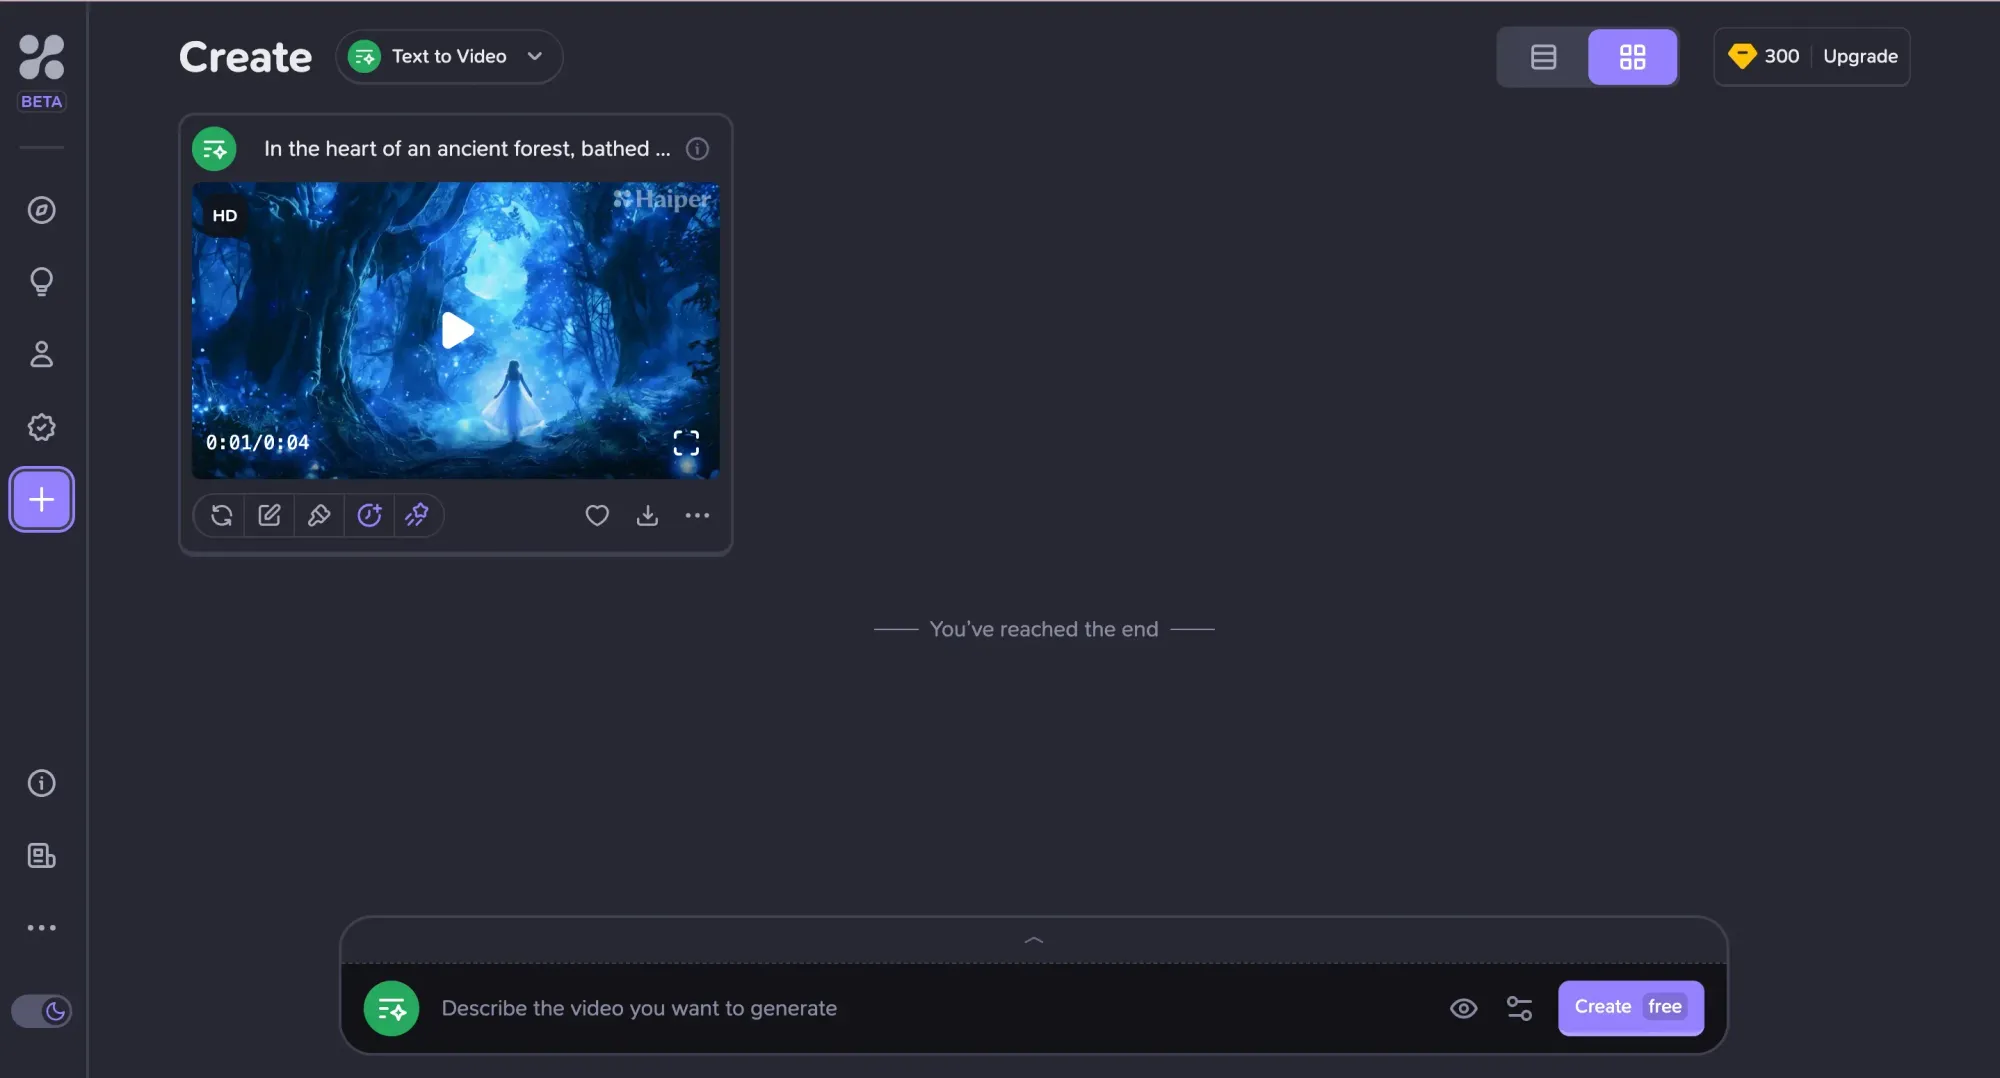This screenshot has height=1078, width=2000.
Task: Open the sidebar three-dot more menu
Action: coord(41,928)
